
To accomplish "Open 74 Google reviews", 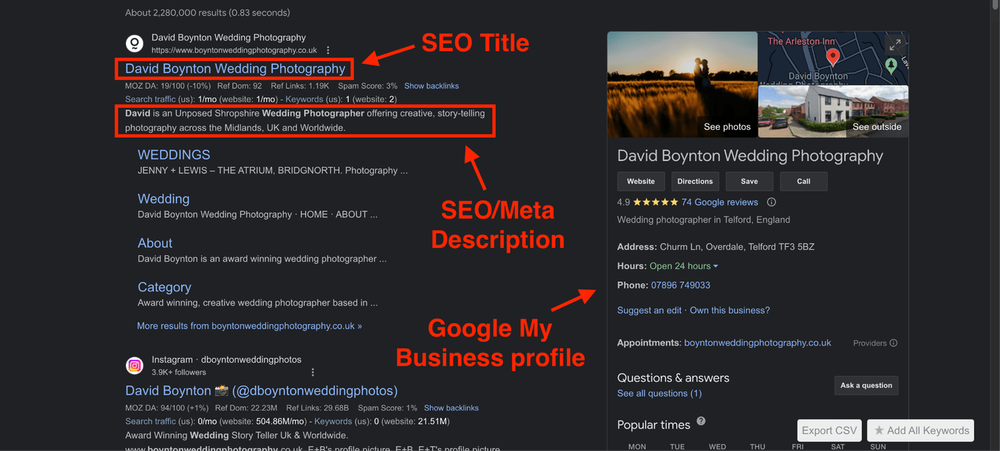I will 719,202.
